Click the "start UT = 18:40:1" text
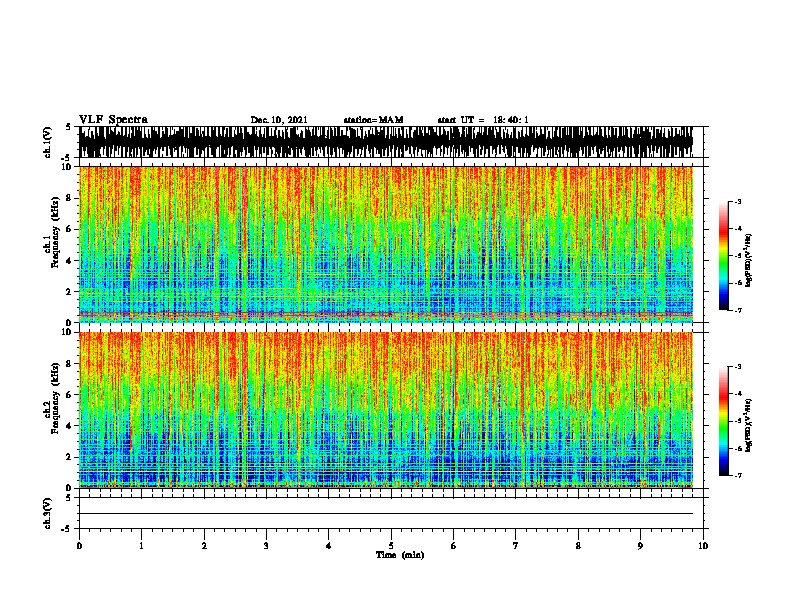The image size is (792, 612). (x=483, y=120)
